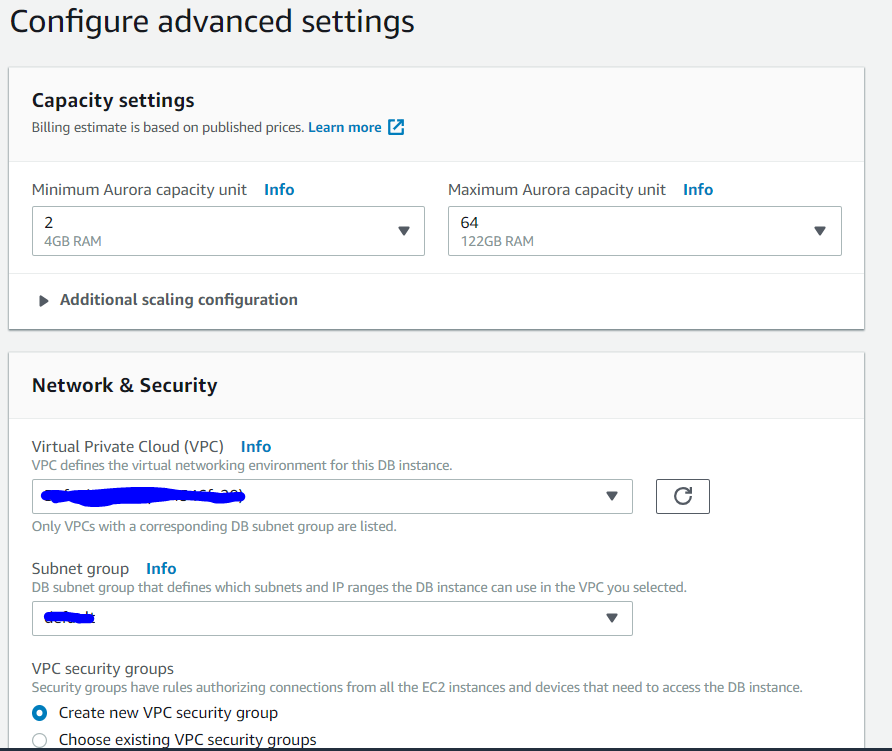
Task: Open Info for Maximum Aurora capacity unit
Action: (x=697, y=189)
